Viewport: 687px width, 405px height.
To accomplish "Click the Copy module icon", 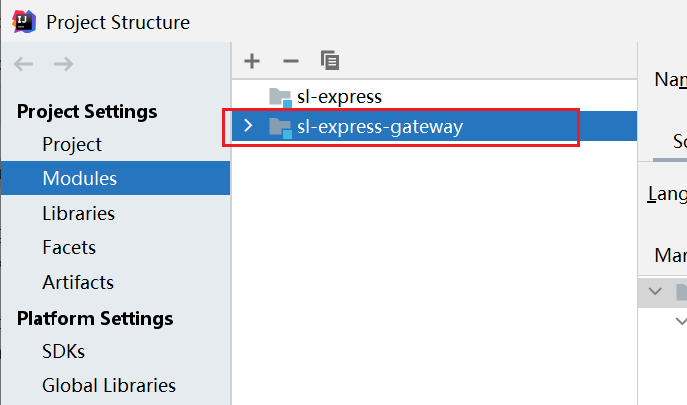I will 330,60.
